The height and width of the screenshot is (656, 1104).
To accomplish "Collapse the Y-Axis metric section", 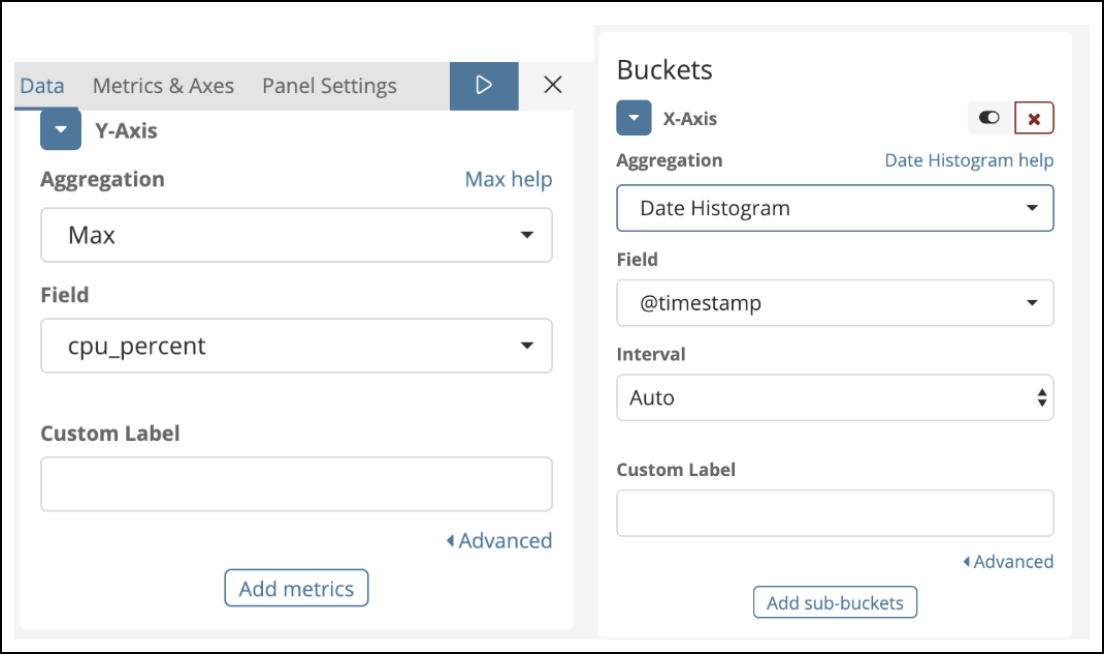I will point(60,130).
